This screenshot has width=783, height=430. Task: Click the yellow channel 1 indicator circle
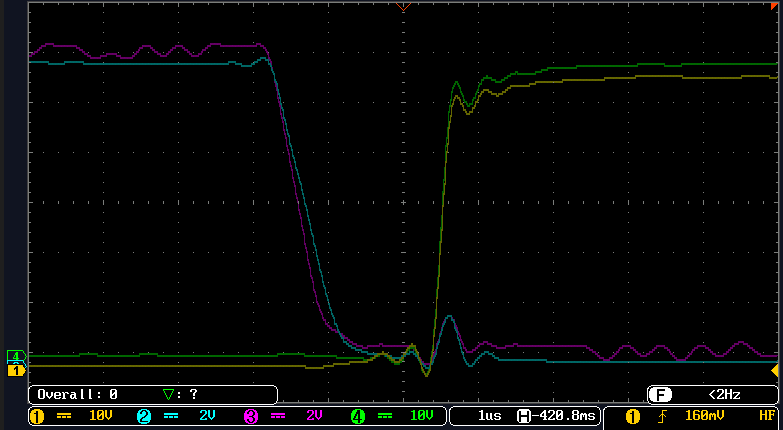coord(36,416)
